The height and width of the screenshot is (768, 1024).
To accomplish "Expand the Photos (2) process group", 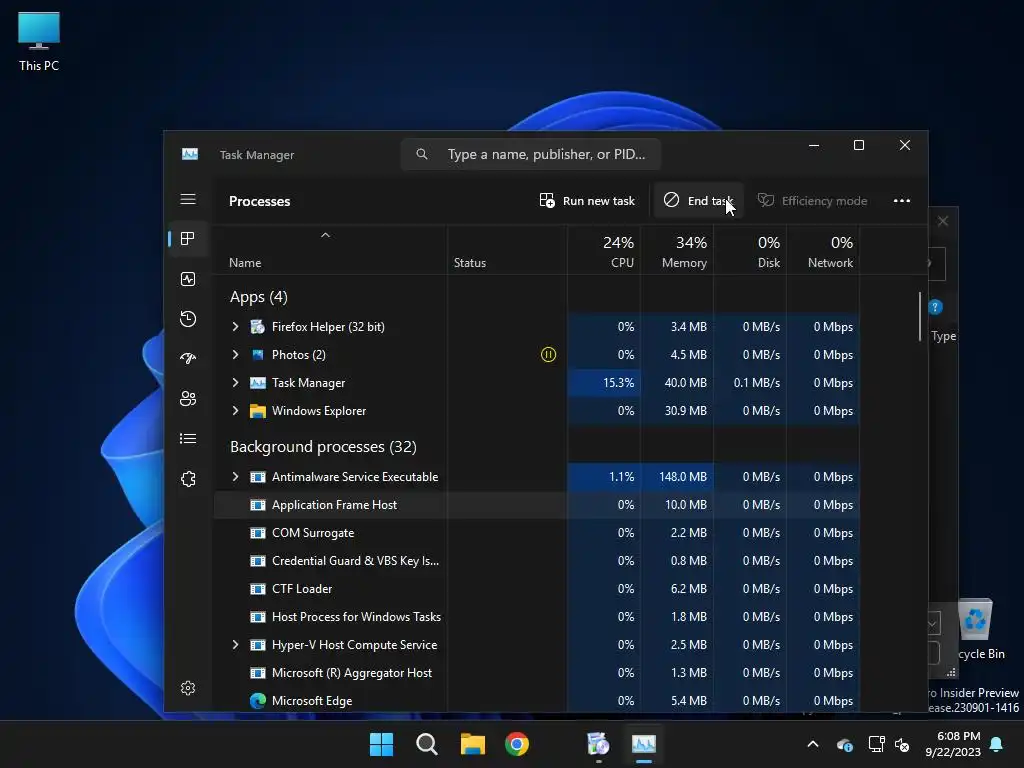I will 236,355.
